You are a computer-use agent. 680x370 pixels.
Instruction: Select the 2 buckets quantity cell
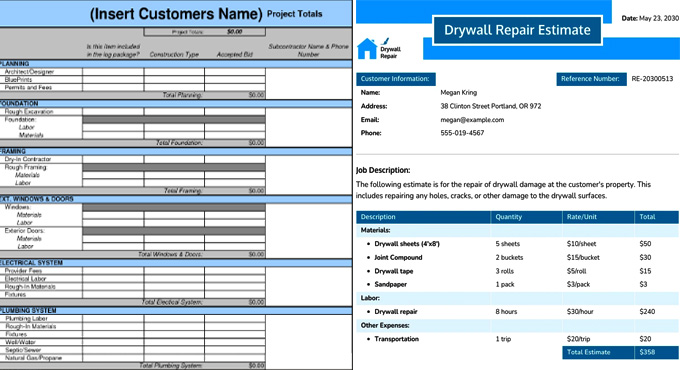[x=509, y=257]
